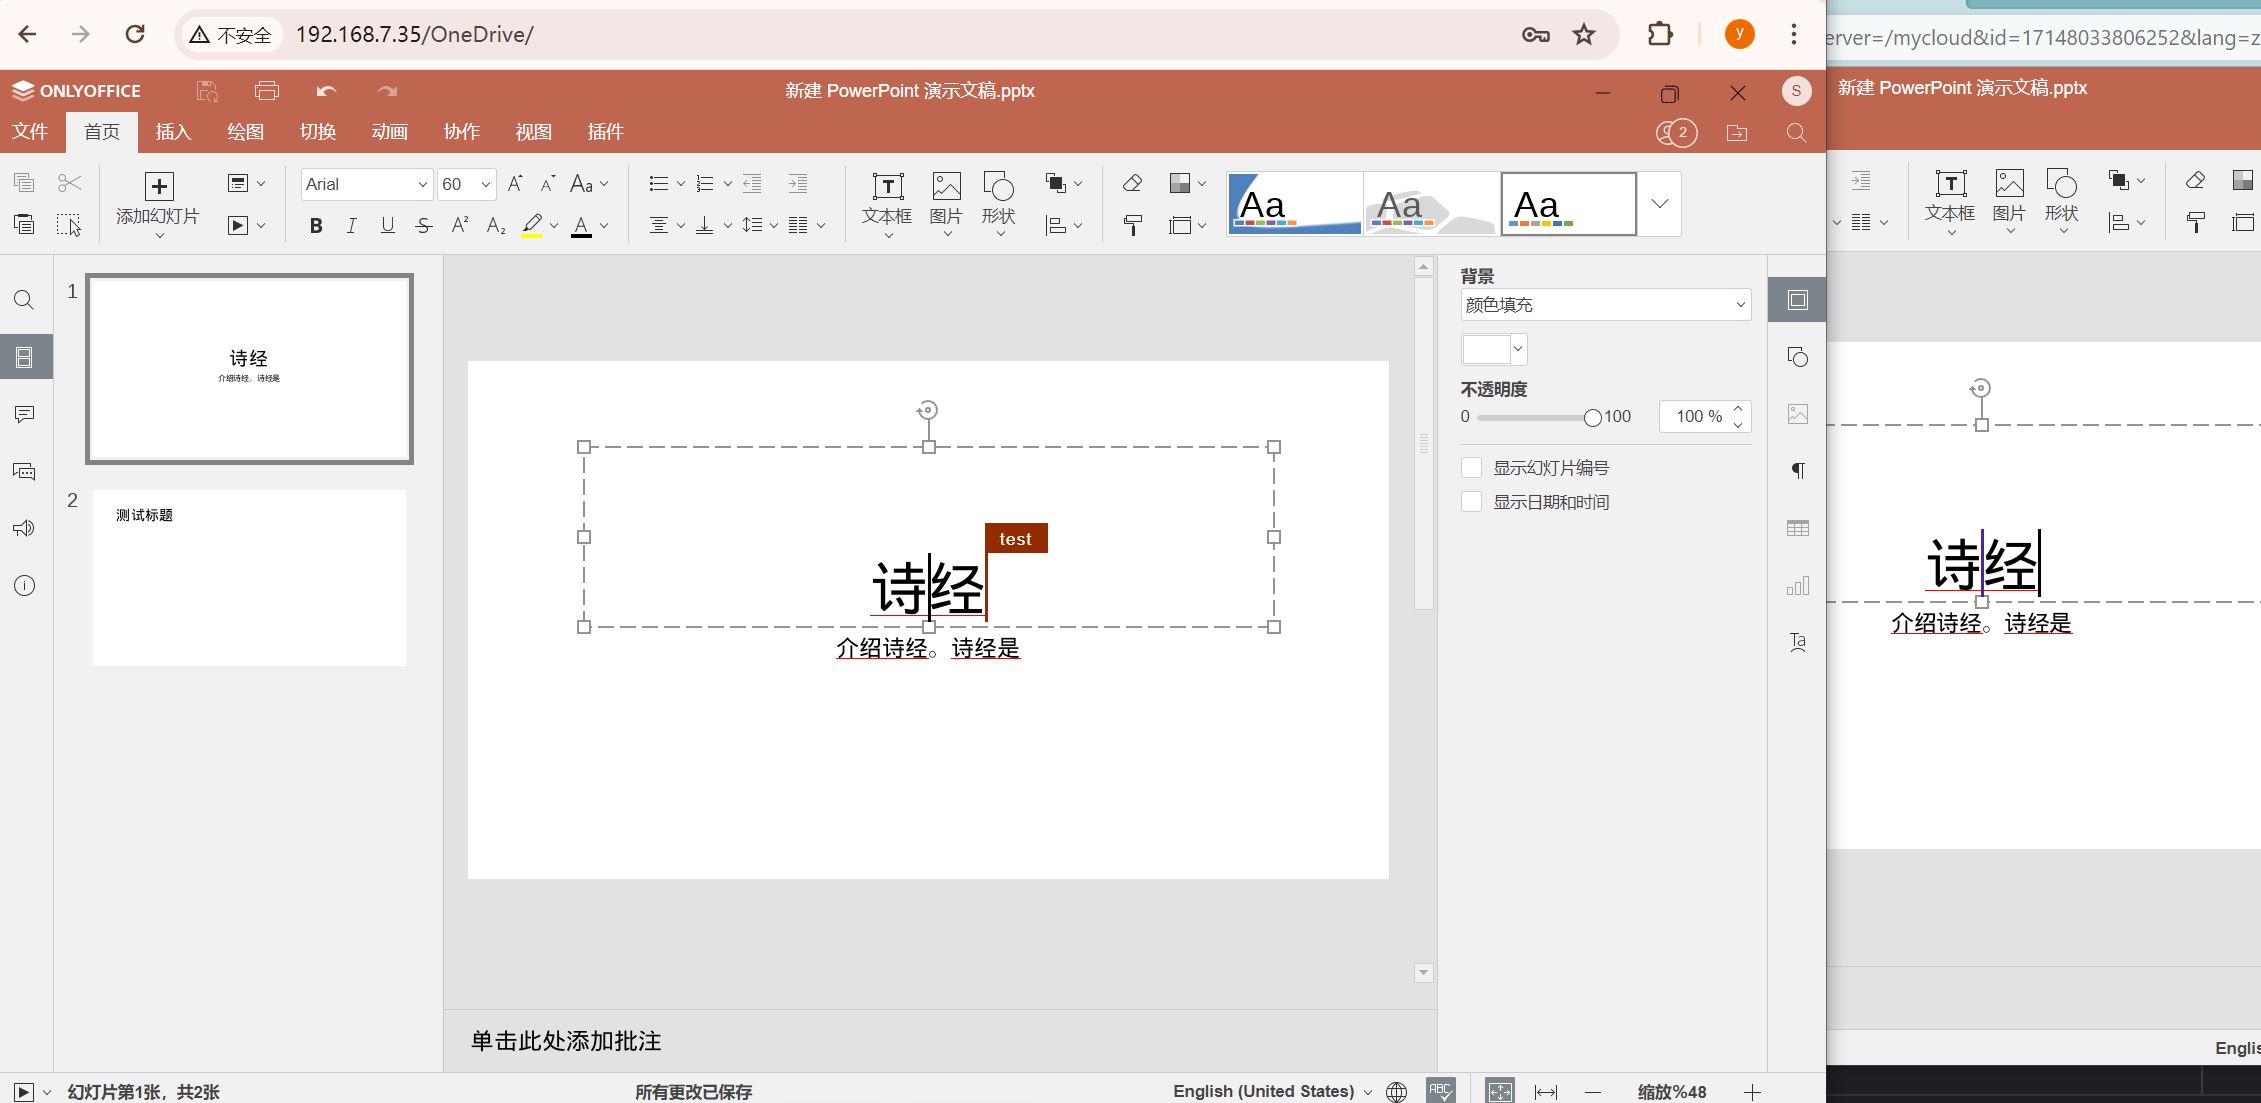Expand the slide theme gallery

click(x=1659, y=203)
